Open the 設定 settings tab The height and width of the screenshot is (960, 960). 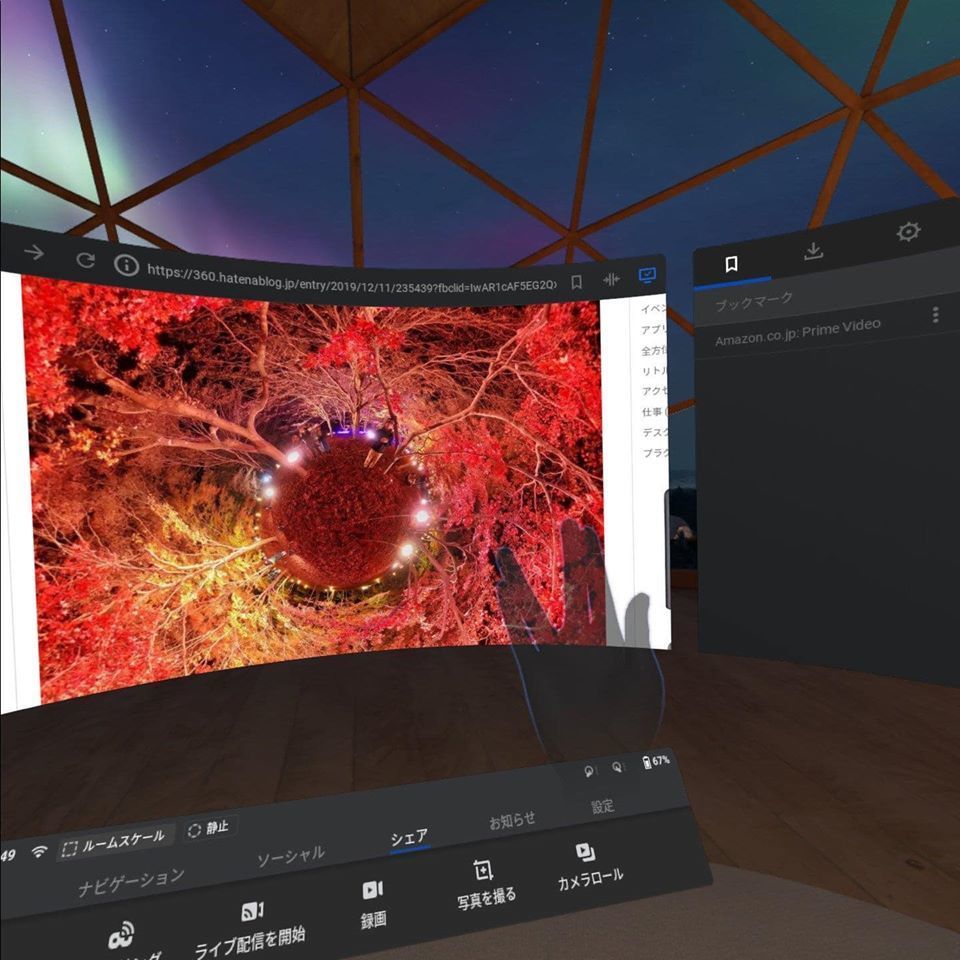[602, 806]
